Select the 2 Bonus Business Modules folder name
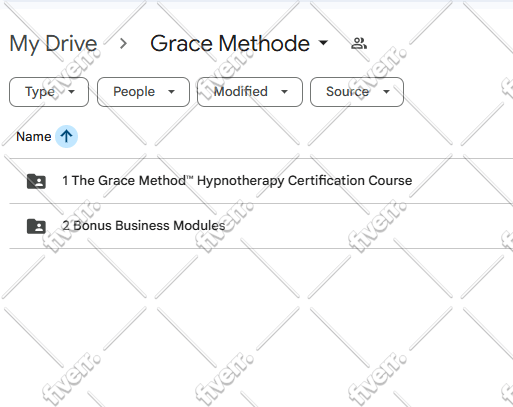513x407 pixels. (144, 226)
